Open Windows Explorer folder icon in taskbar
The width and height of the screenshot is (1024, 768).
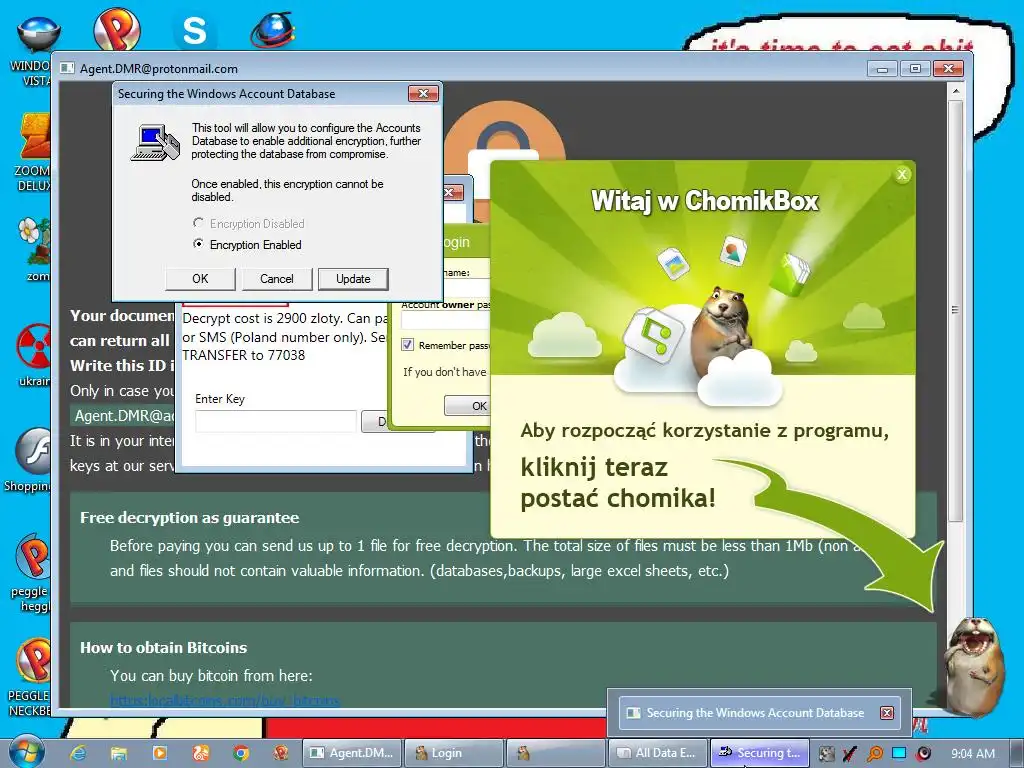pos(118,753)
